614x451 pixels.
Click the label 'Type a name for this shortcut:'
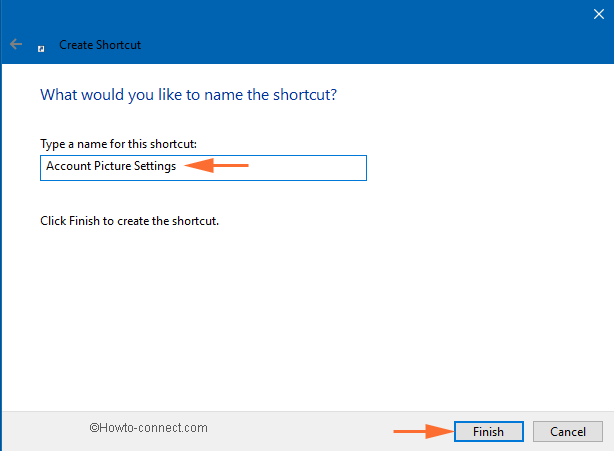point(118,144)
